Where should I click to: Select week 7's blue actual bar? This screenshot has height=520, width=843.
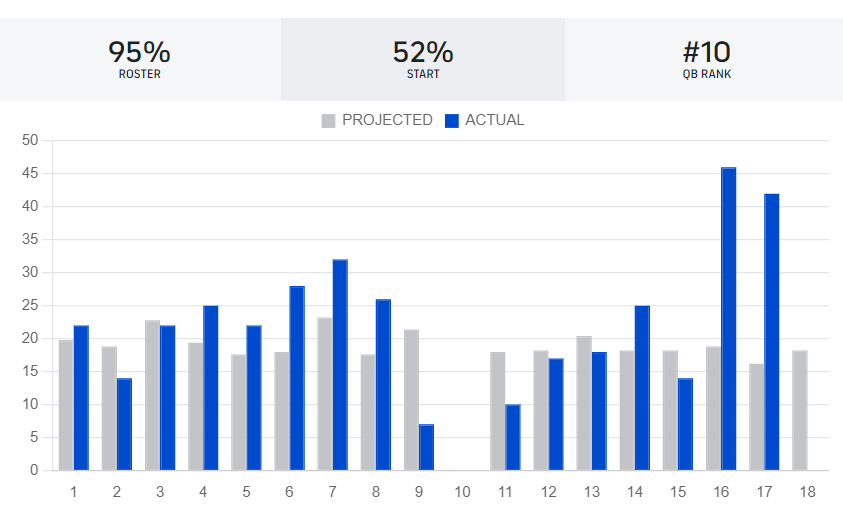point(340,365)
